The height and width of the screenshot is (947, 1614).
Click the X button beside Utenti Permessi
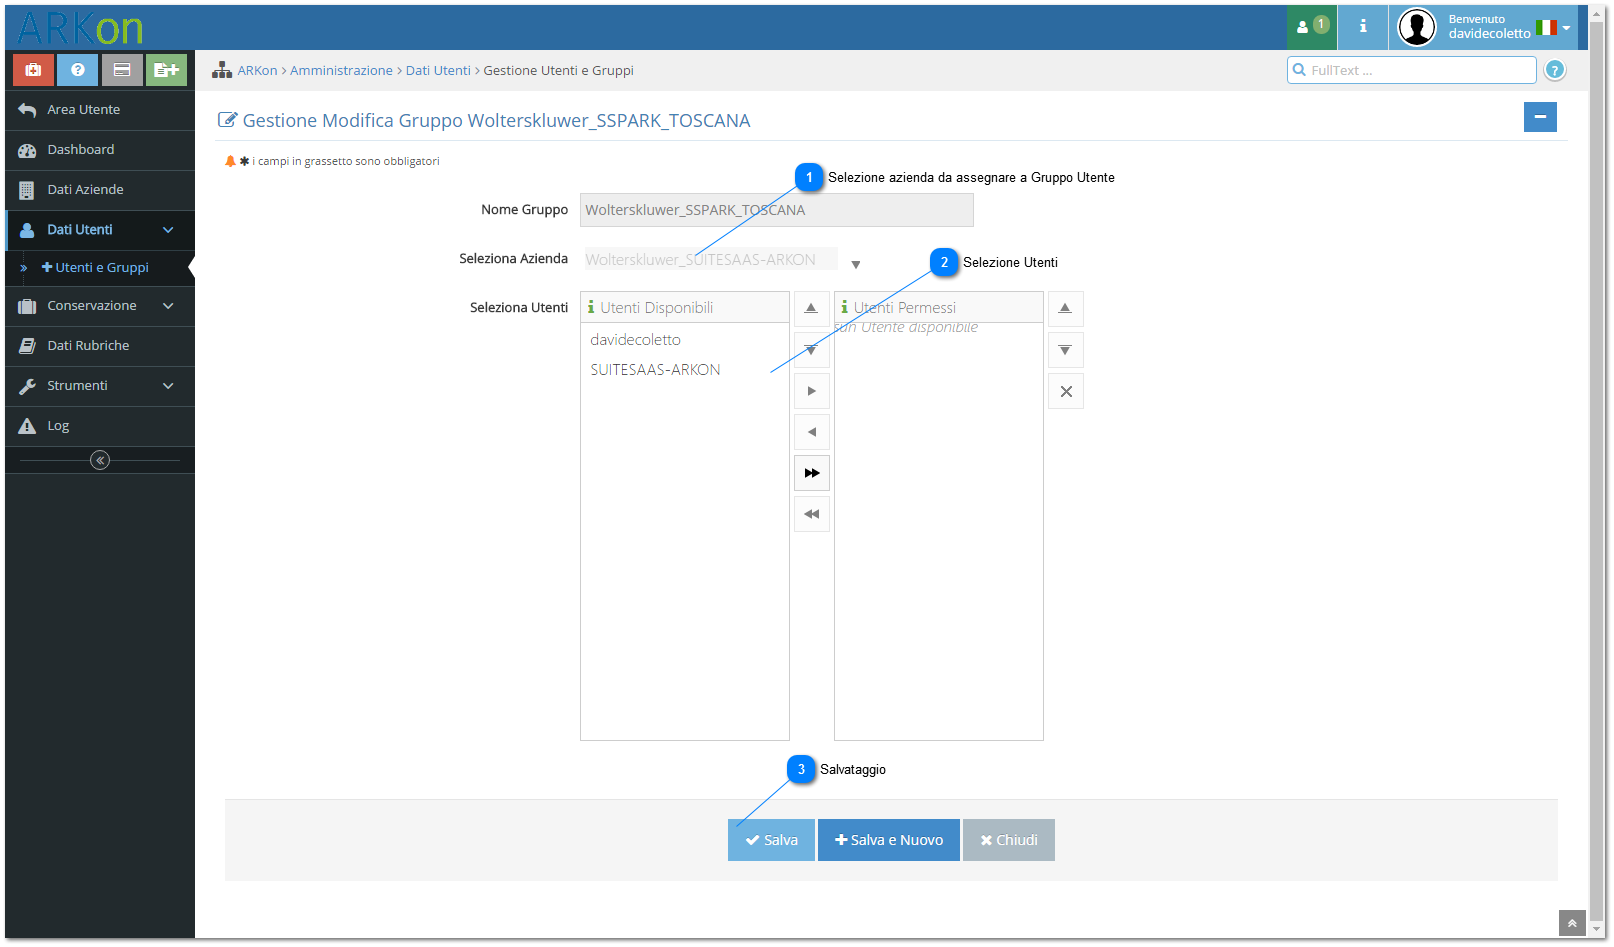click(x=1065, y=391)
